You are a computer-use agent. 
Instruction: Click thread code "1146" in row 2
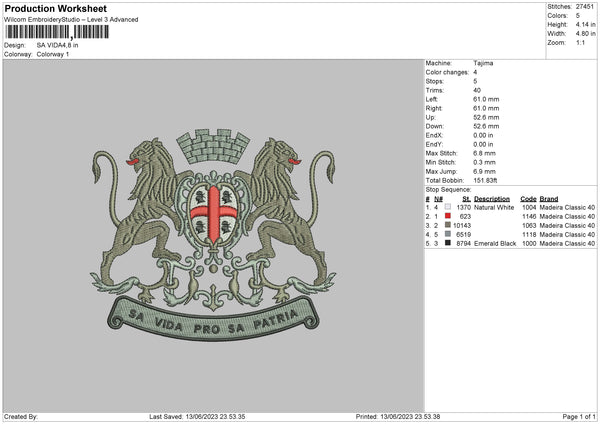coord(529,217)
